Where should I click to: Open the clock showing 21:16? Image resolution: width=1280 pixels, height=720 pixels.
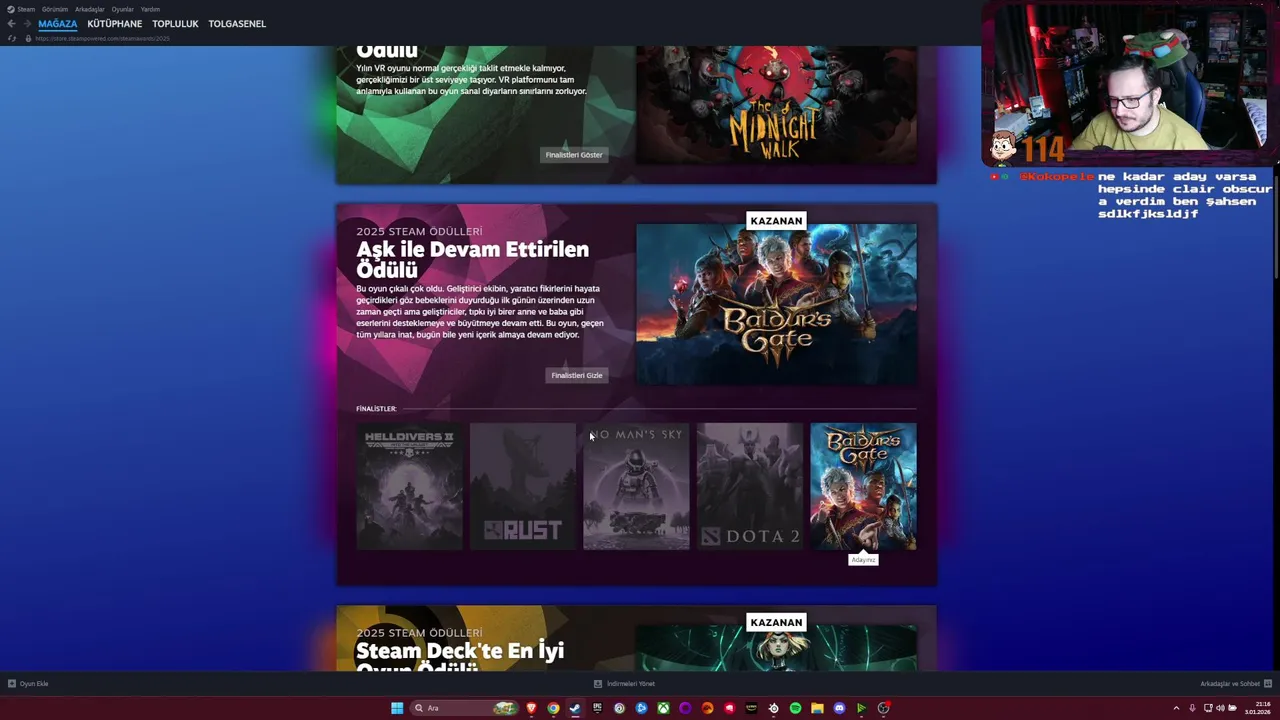(1258, 708)
